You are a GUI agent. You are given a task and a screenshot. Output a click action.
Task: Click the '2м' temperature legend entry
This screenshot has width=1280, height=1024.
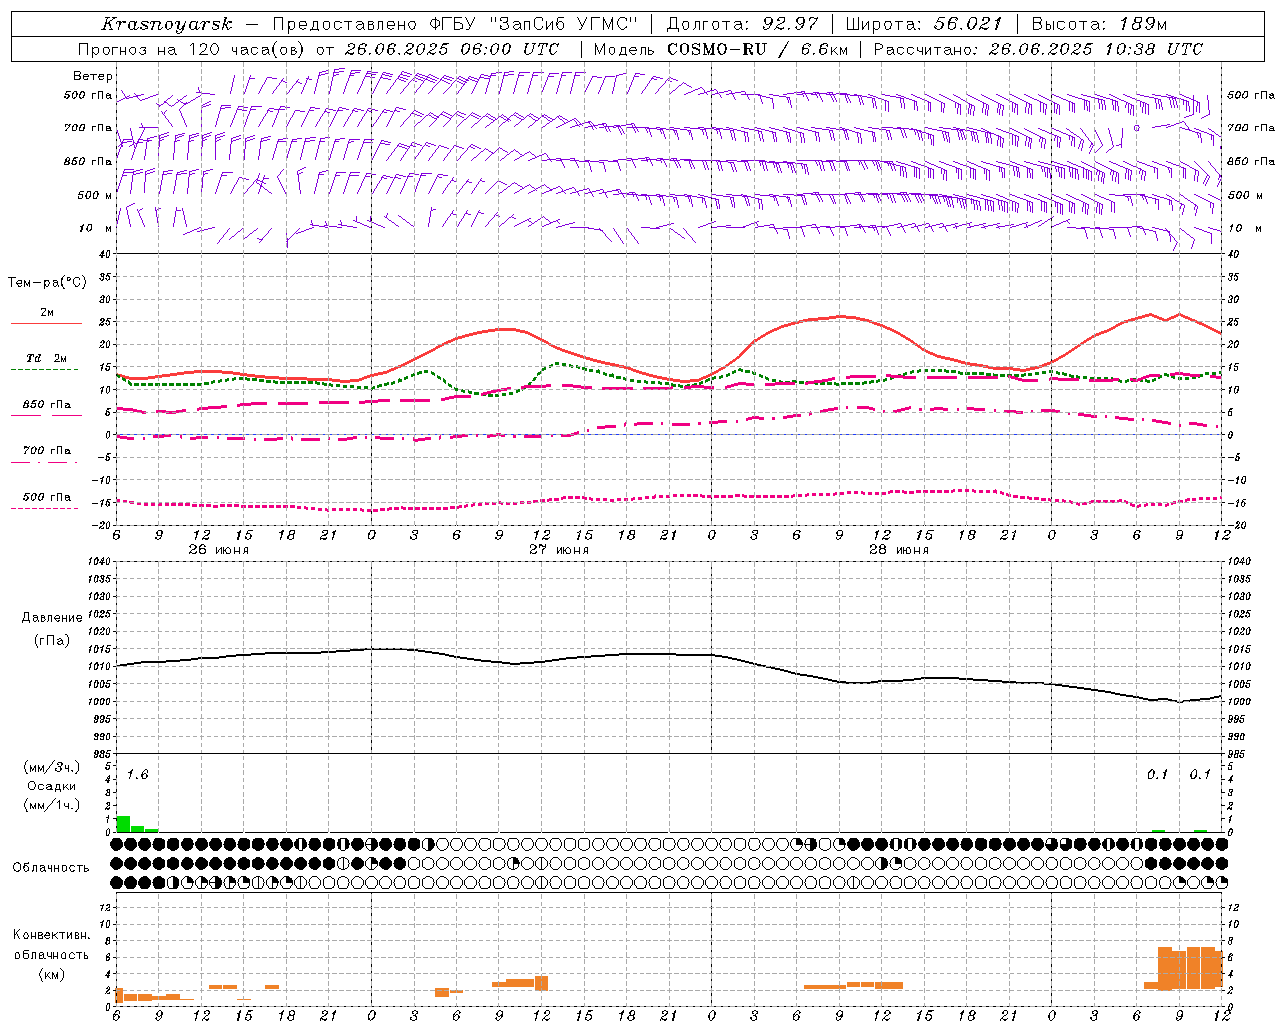tap(47, 312)
